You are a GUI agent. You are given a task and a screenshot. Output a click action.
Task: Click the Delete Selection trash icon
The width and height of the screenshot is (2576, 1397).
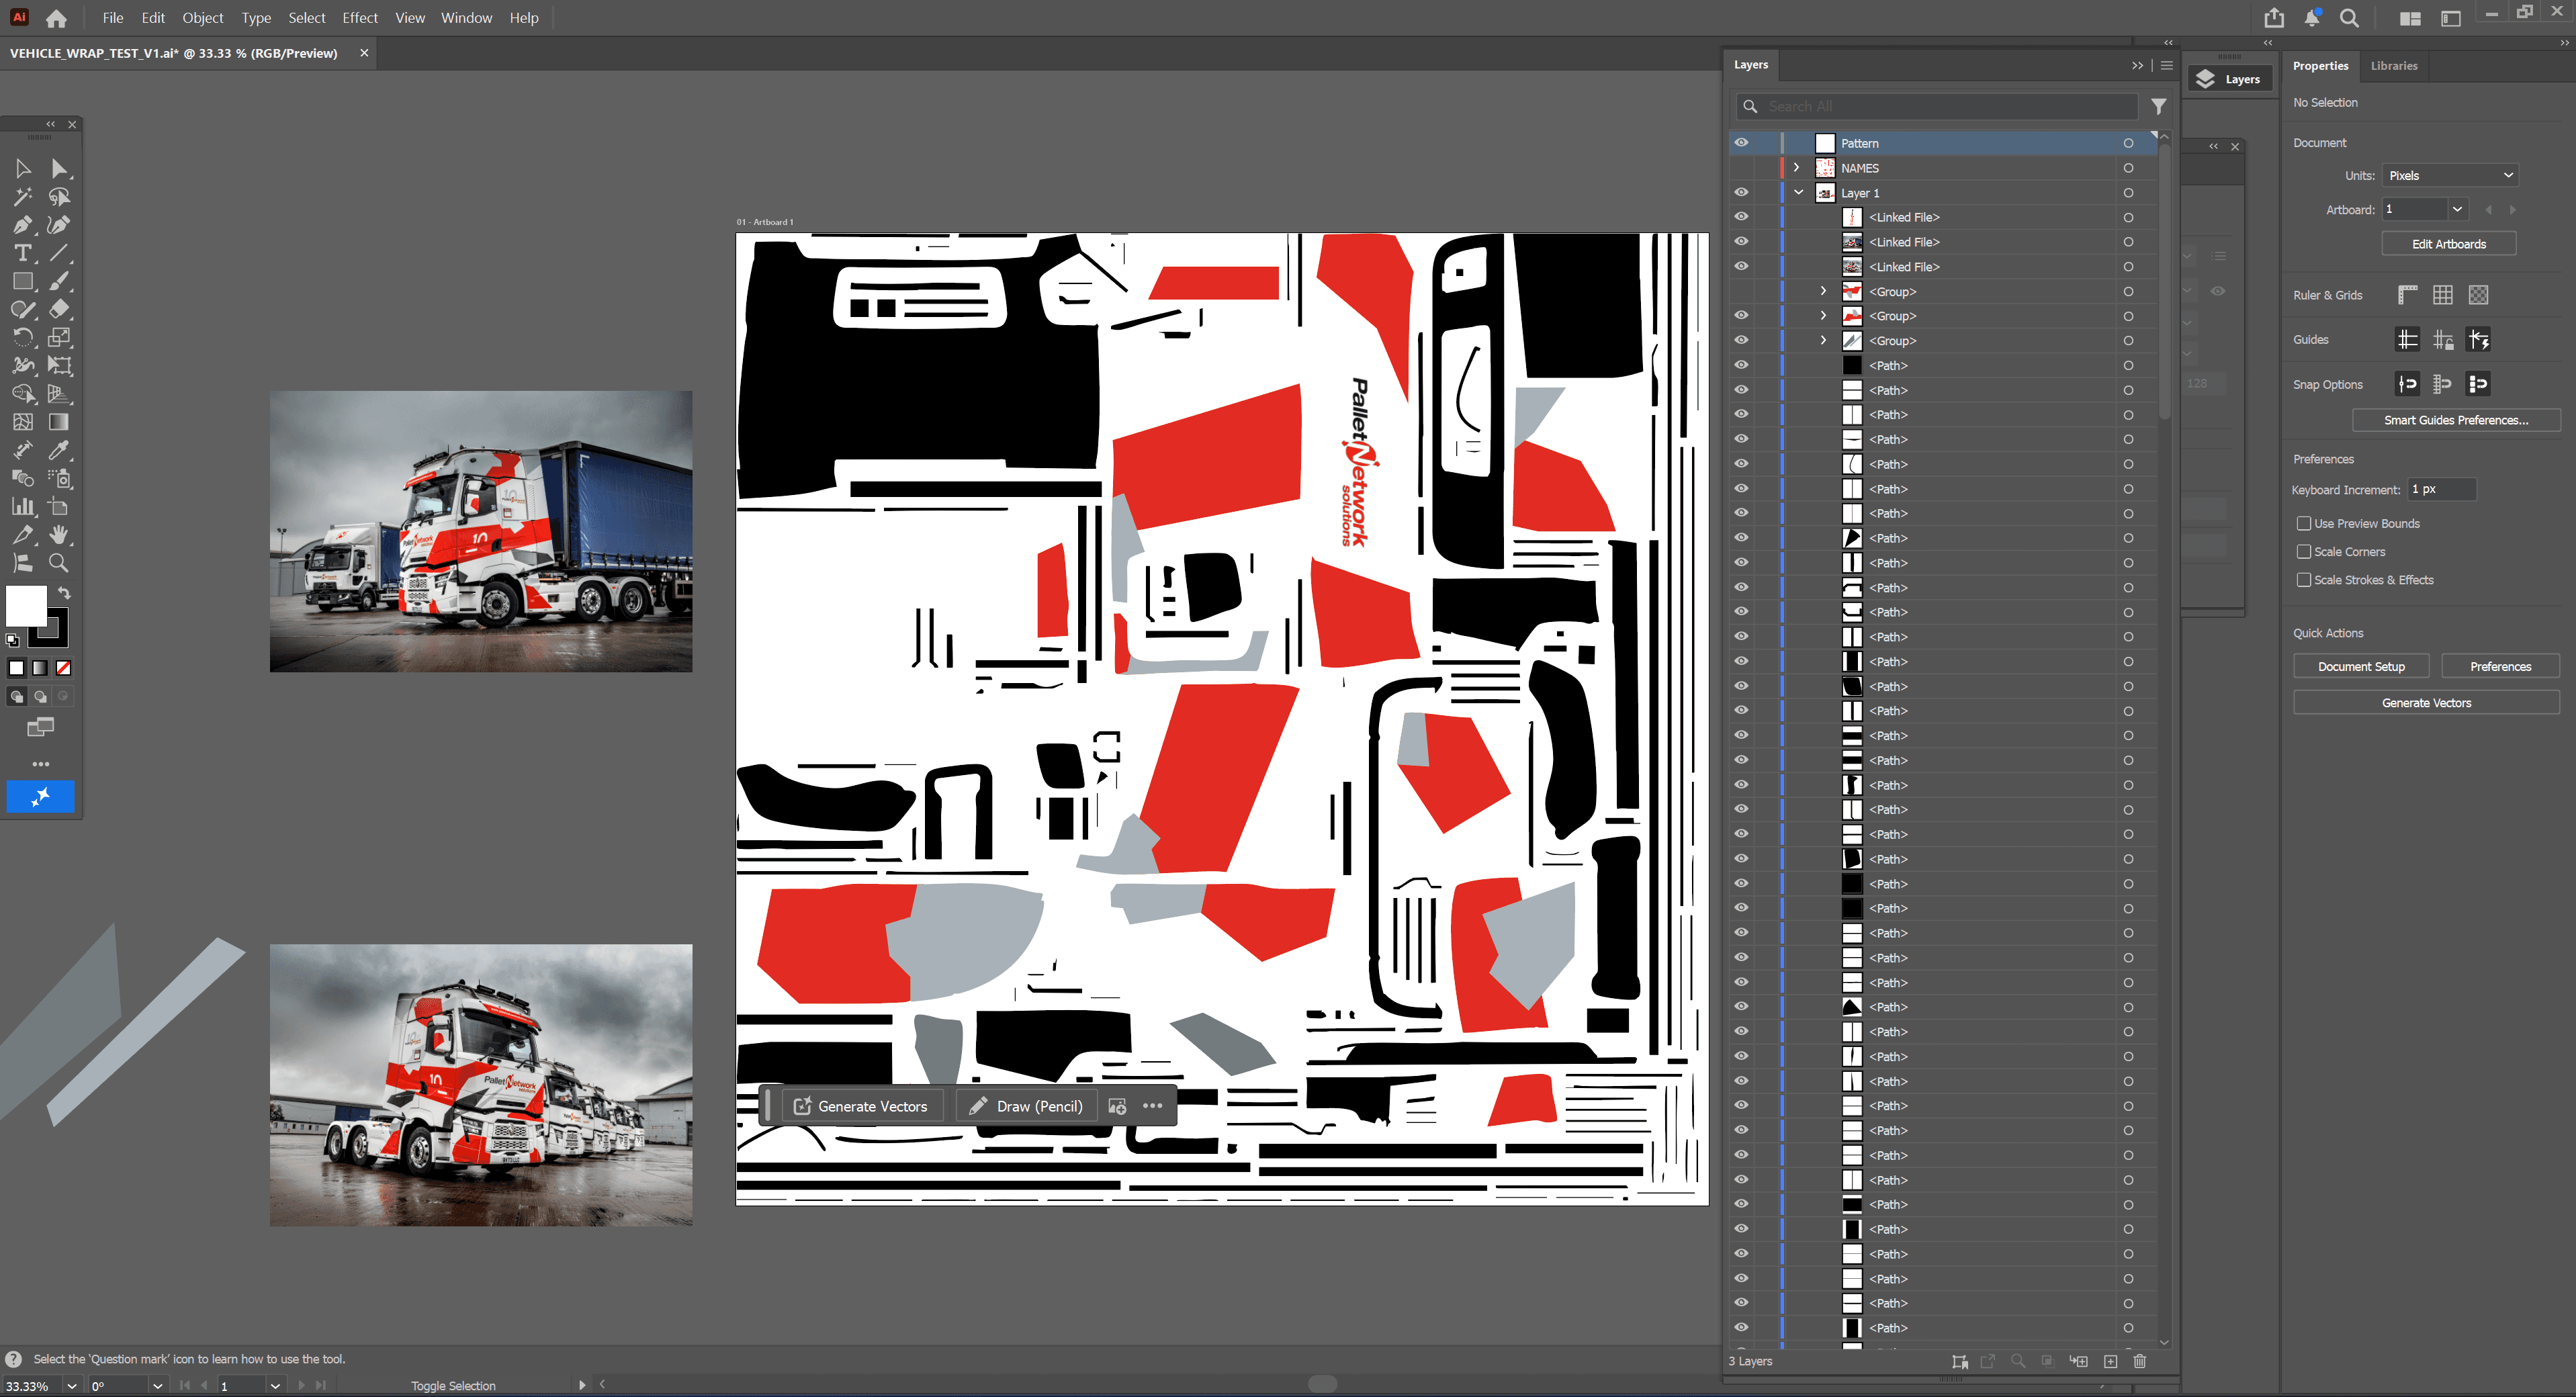pos(2139,1361)
